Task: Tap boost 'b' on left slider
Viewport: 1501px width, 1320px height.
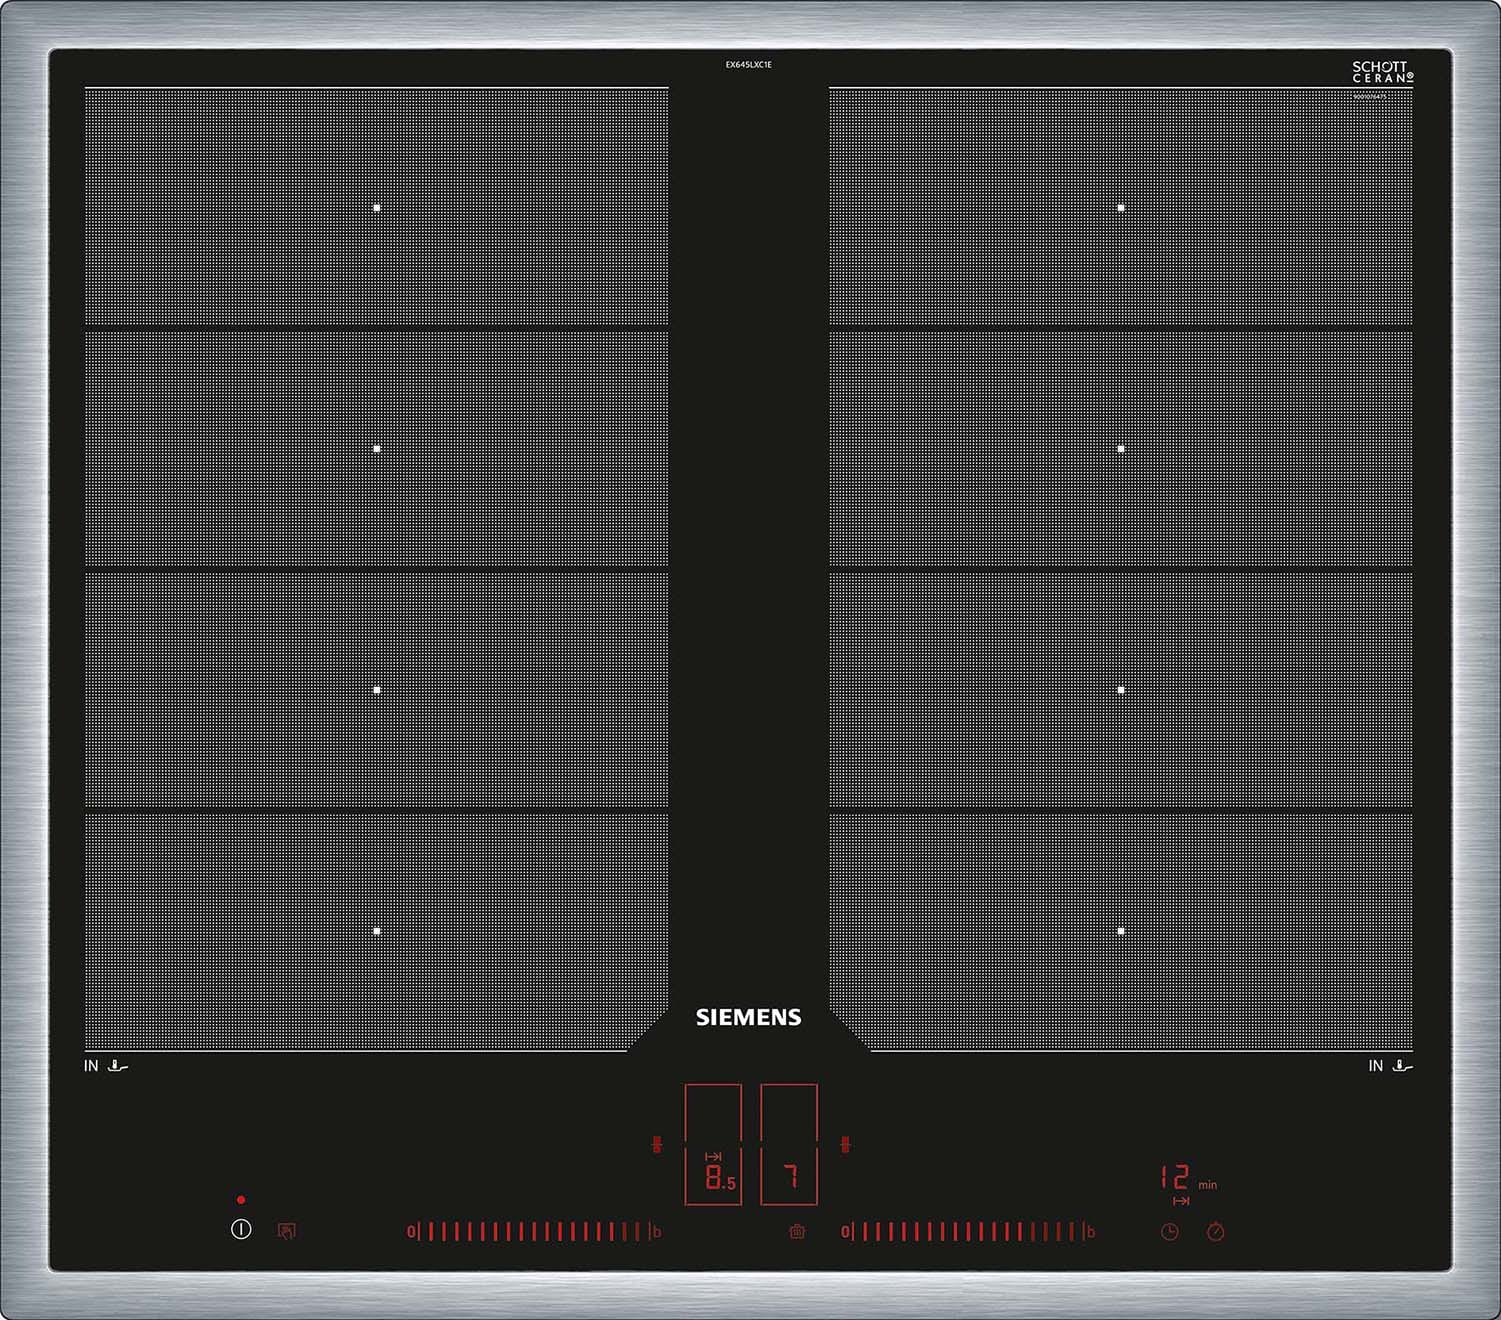Action: click(657, 1232)
